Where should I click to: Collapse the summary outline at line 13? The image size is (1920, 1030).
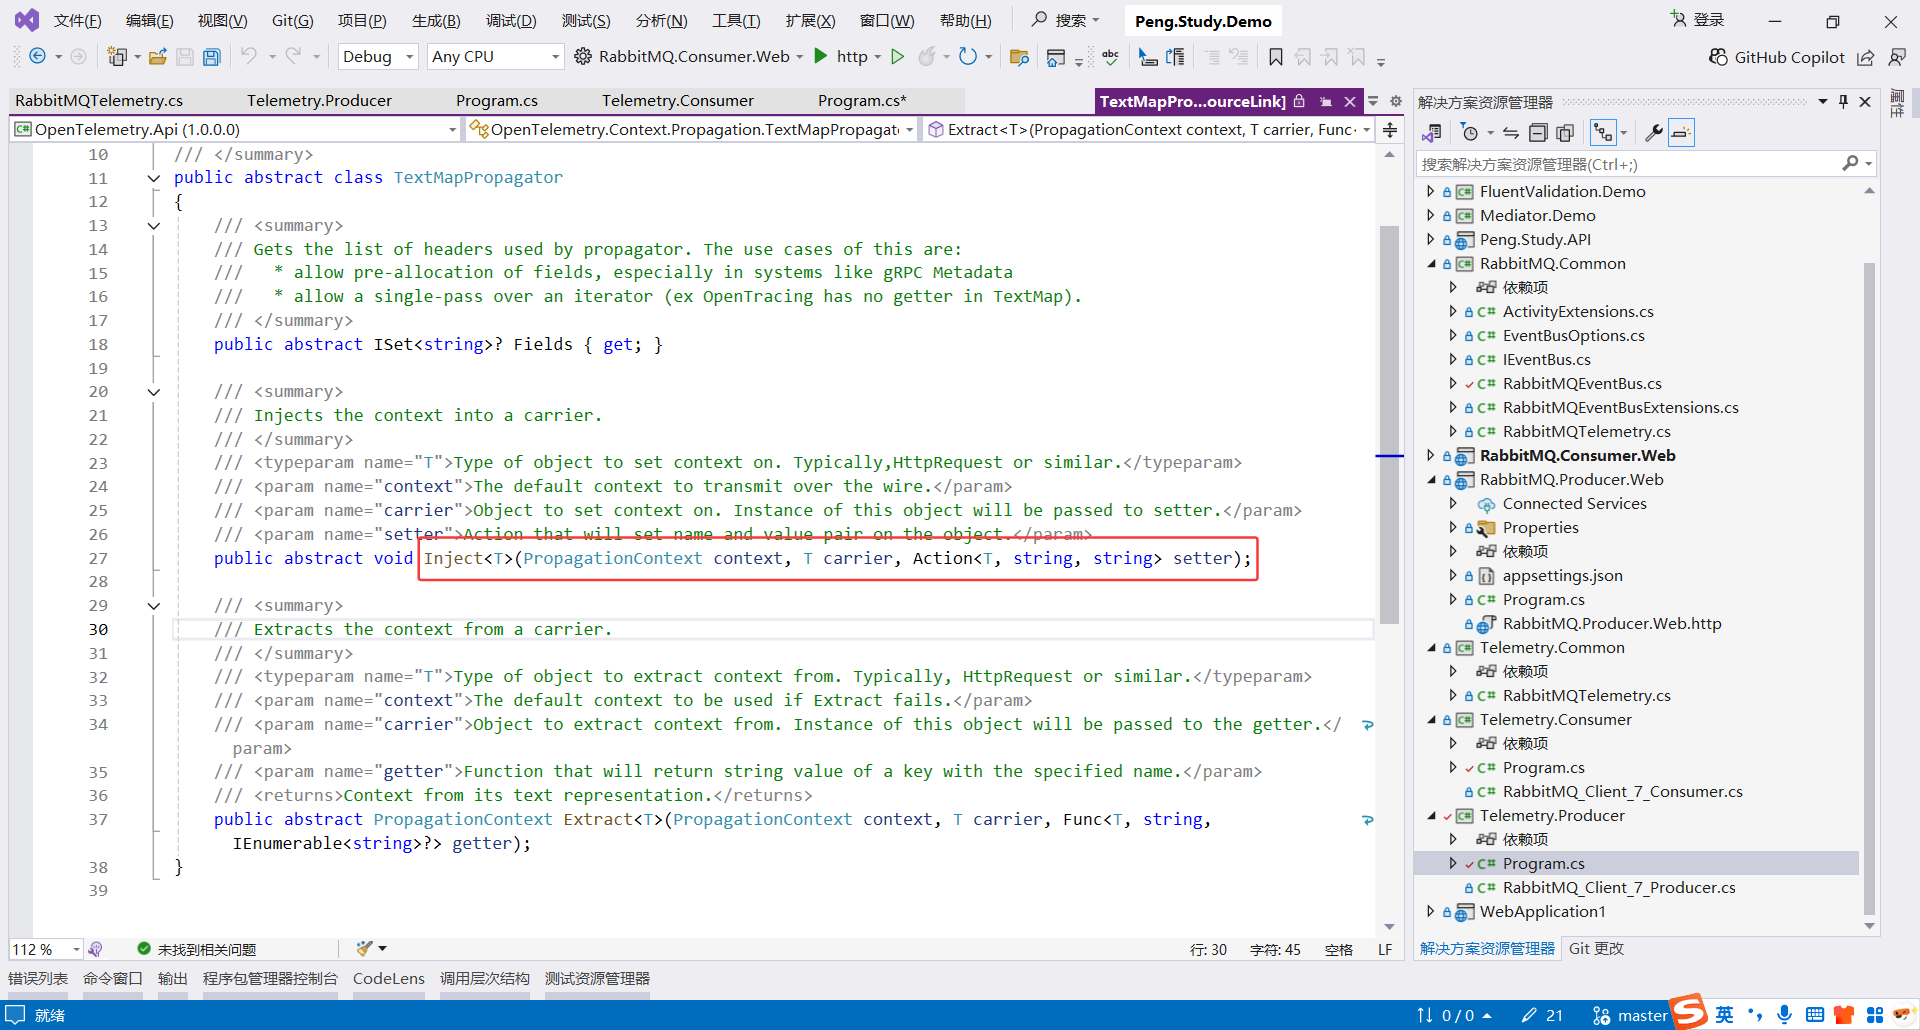click(x=153, y=226)
